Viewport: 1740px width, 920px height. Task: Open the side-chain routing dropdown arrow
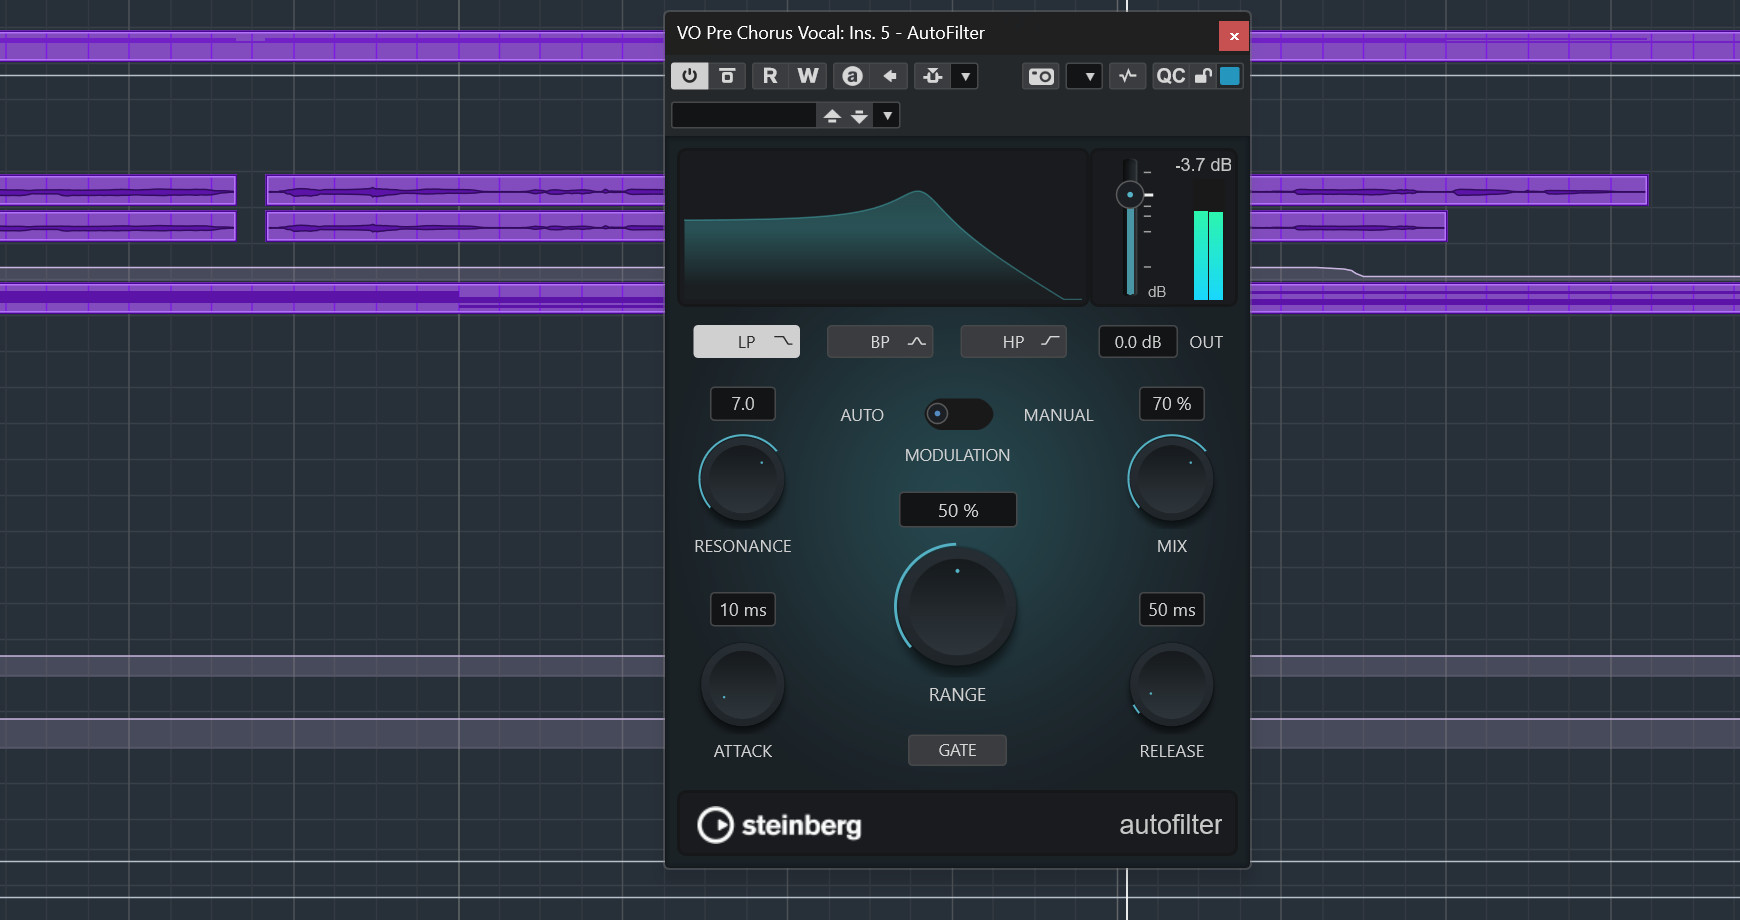[x=965, y=76]
